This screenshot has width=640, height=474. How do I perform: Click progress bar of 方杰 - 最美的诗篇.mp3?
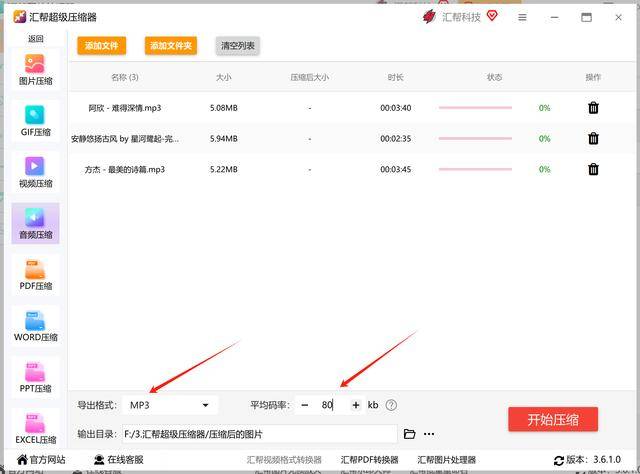475,169
